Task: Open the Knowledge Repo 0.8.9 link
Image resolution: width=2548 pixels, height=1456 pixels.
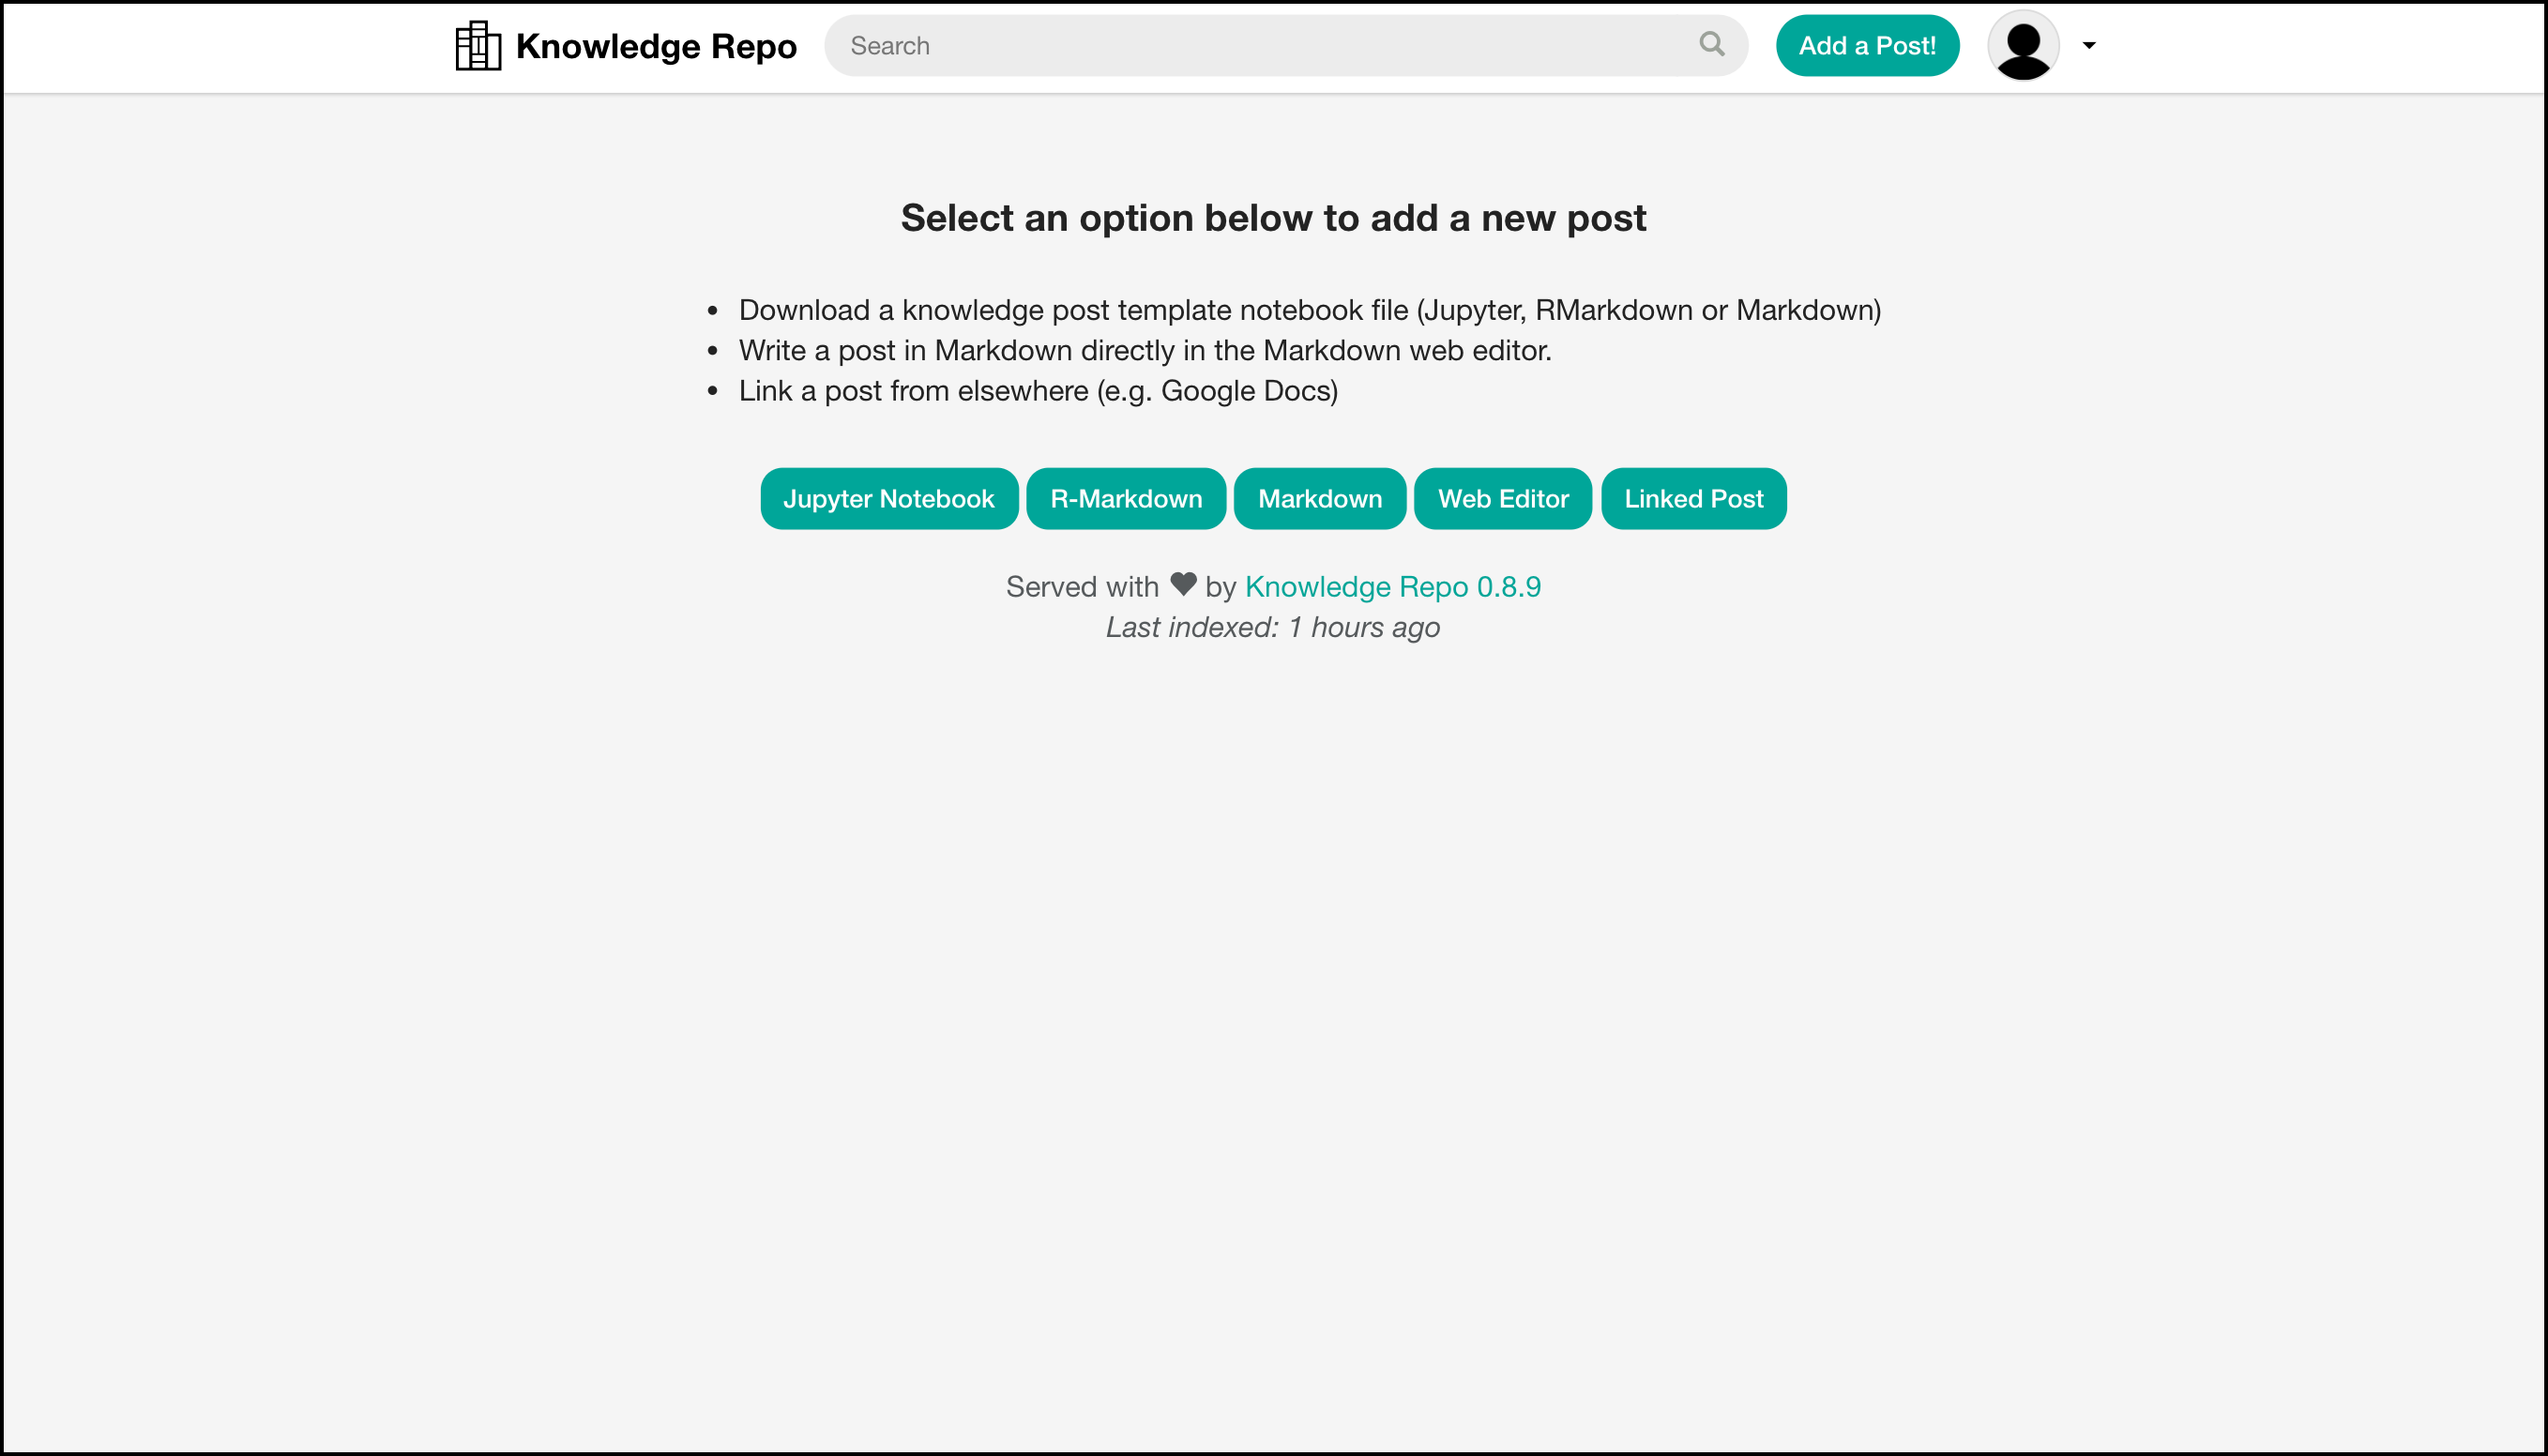Action: 1392,587
